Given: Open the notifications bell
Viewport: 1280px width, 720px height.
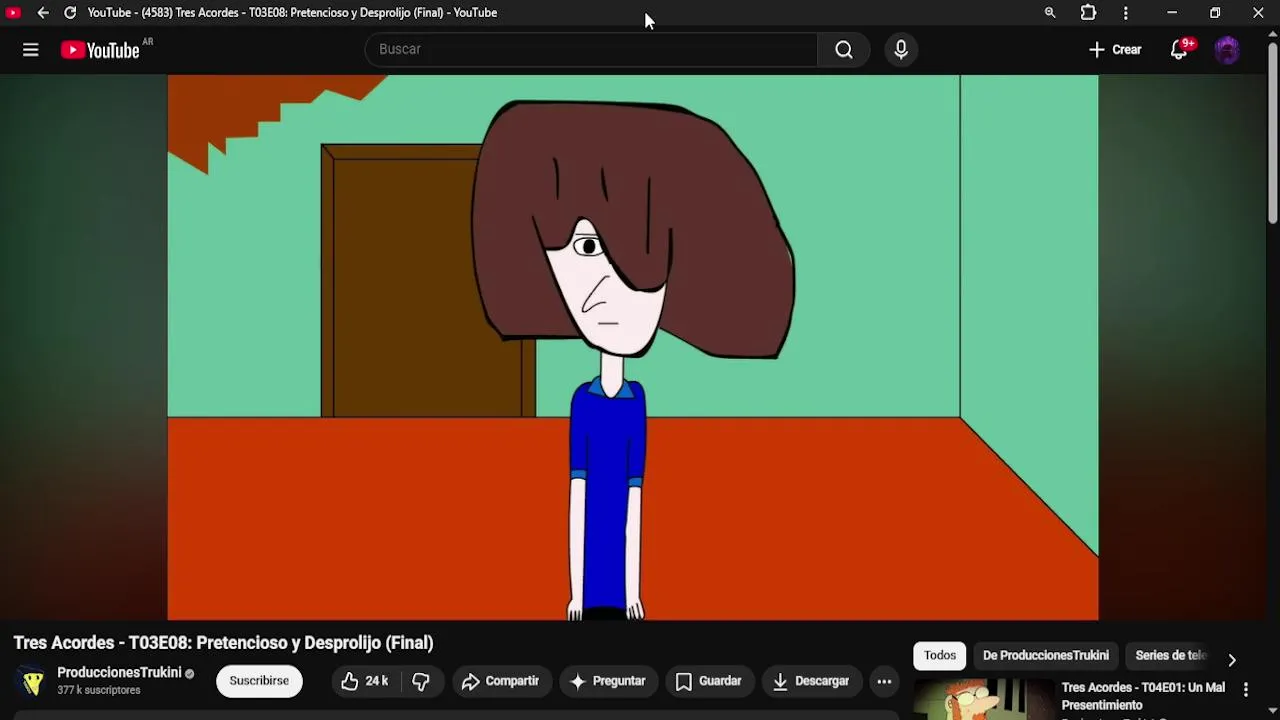Looking at the screenshot, I should (x=1180, y=50).
